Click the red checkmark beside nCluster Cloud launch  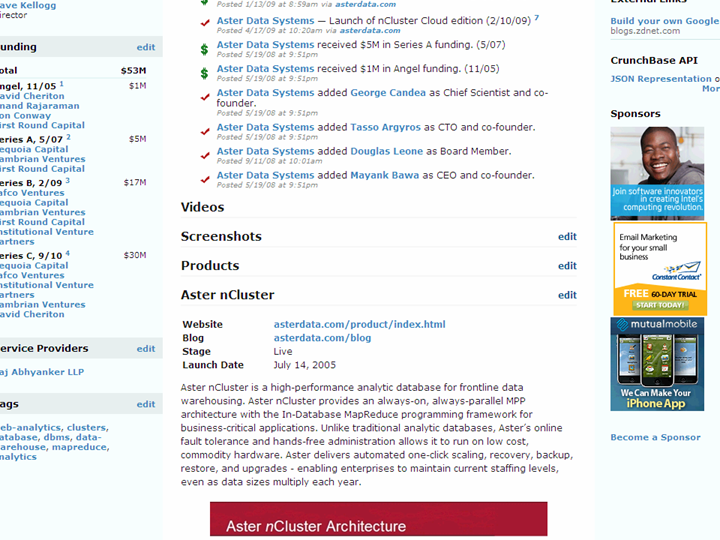tap(205, 23)
